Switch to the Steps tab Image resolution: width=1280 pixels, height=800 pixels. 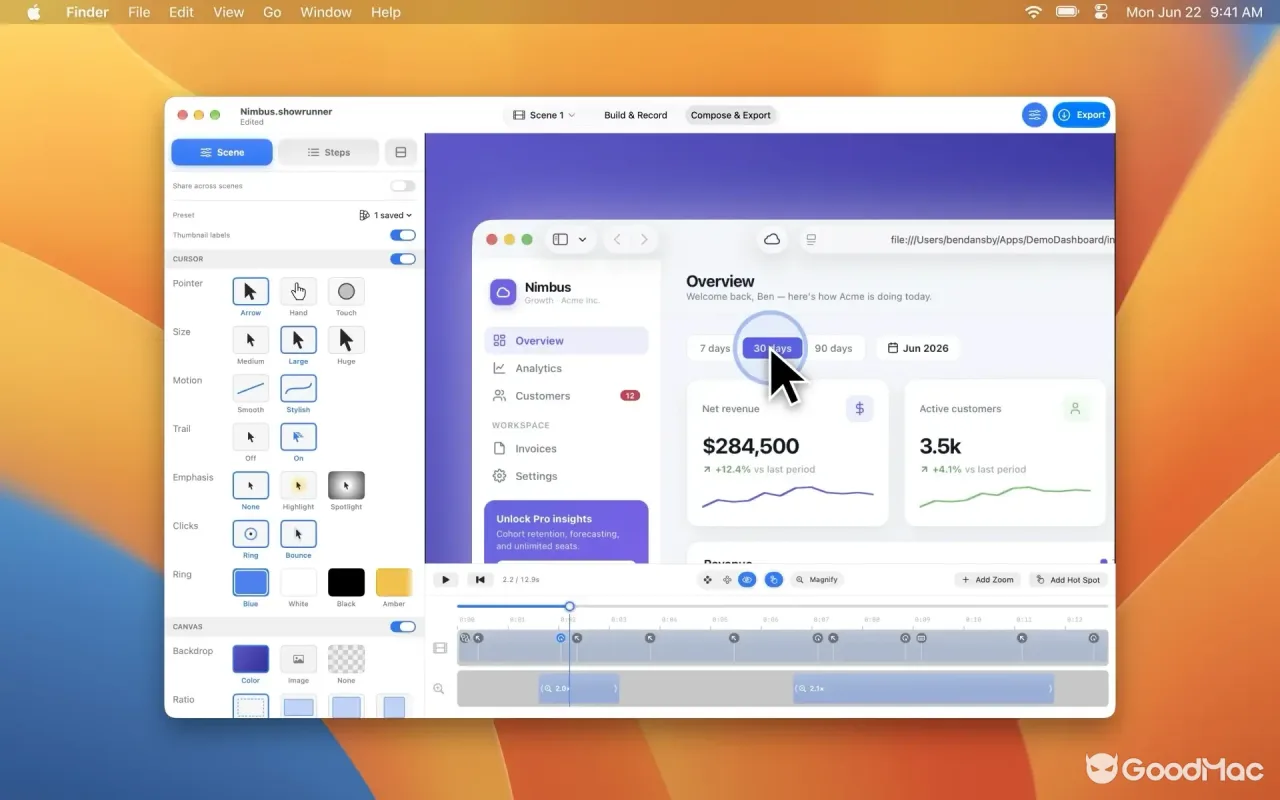click(x=328, y=152)
